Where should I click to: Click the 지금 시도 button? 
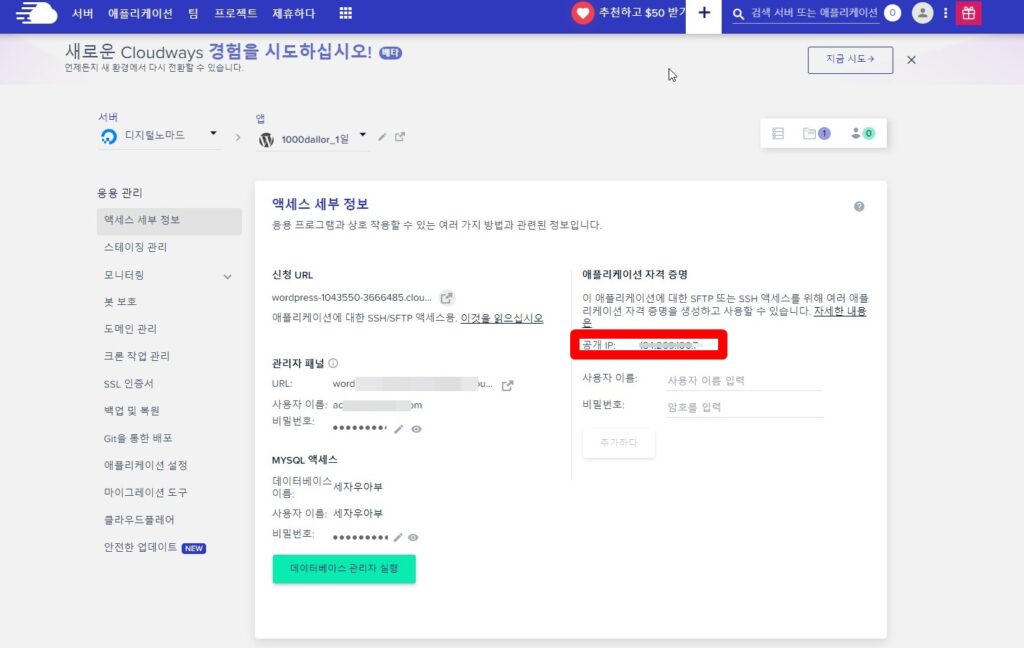(x=850, y=59)
